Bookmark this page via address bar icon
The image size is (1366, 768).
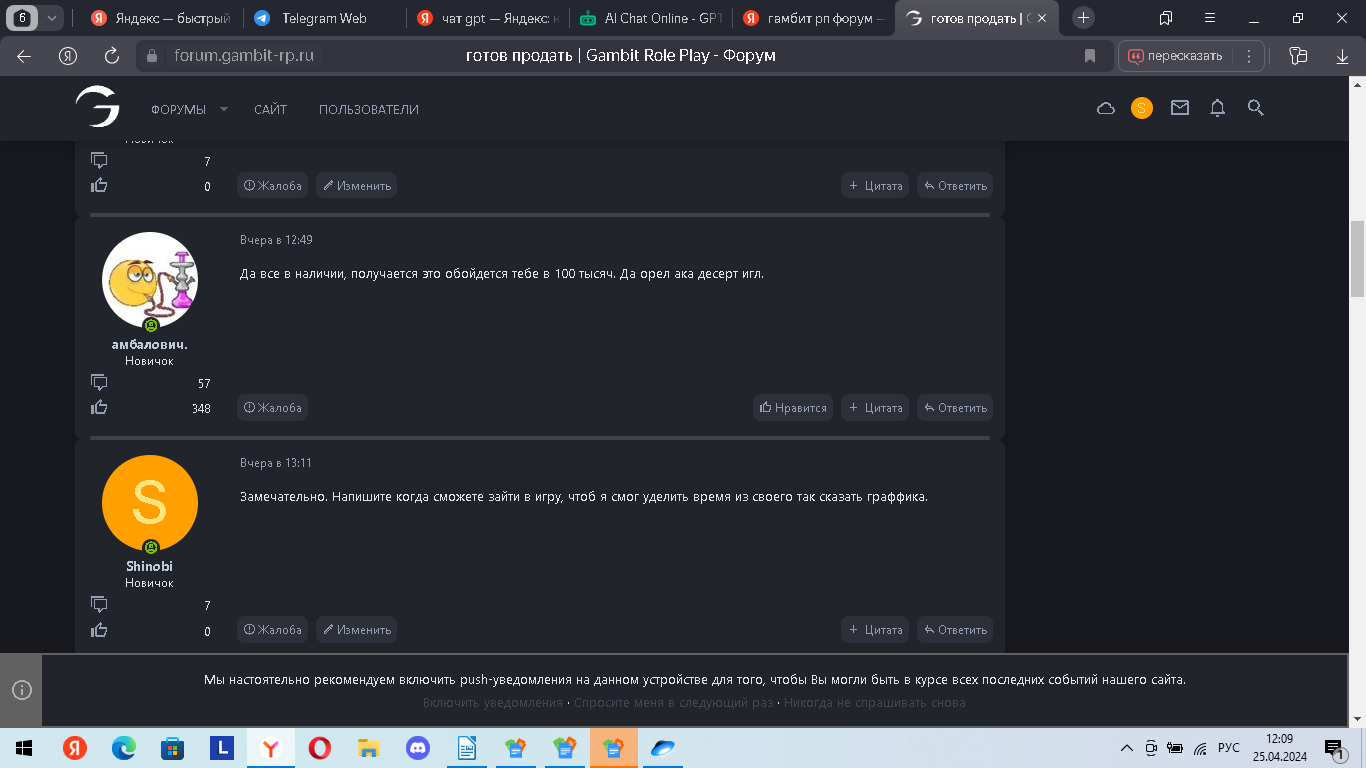coord(1090,56)
